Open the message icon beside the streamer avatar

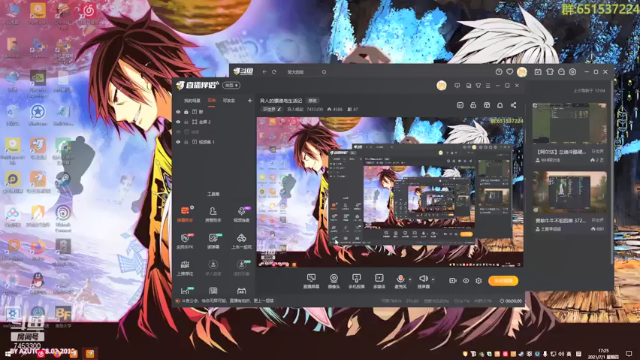(457, 86)
